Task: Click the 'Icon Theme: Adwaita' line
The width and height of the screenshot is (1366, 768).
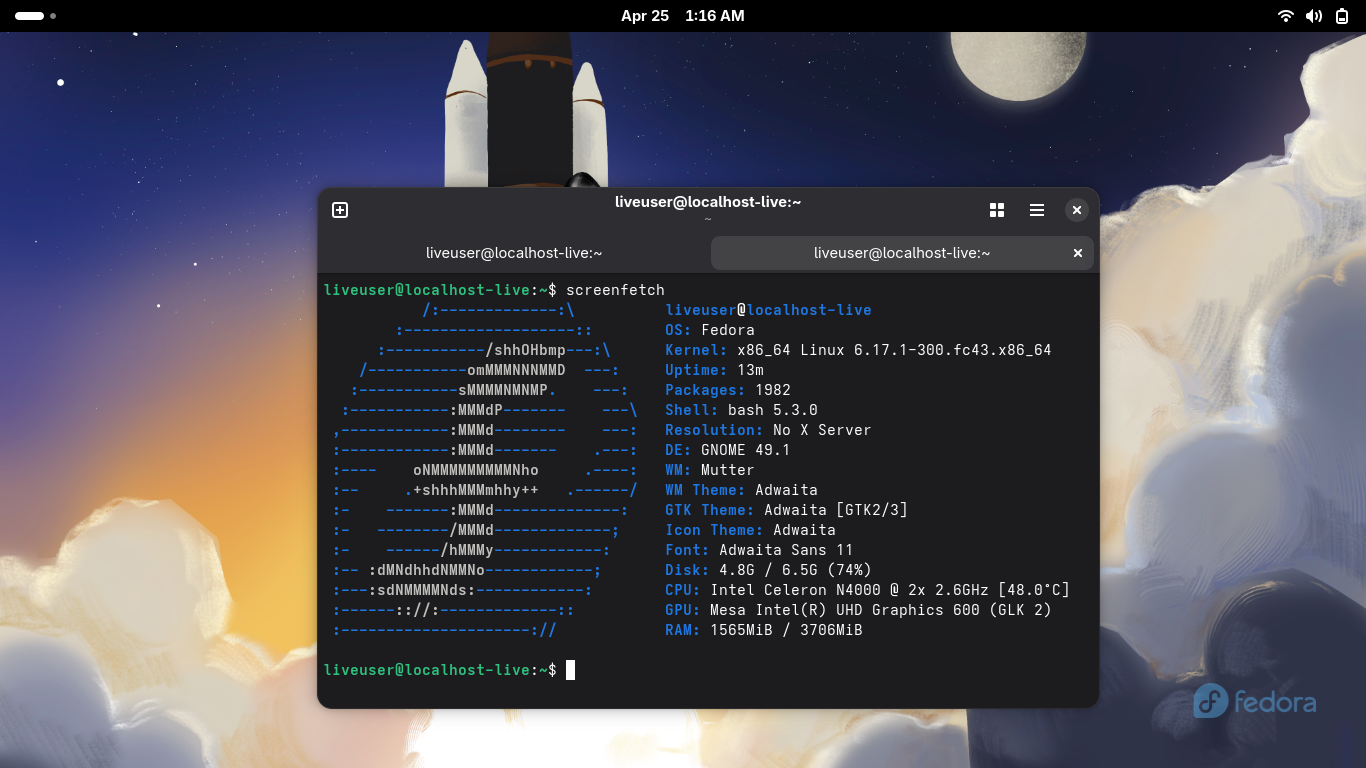Action: click(750, 530)
